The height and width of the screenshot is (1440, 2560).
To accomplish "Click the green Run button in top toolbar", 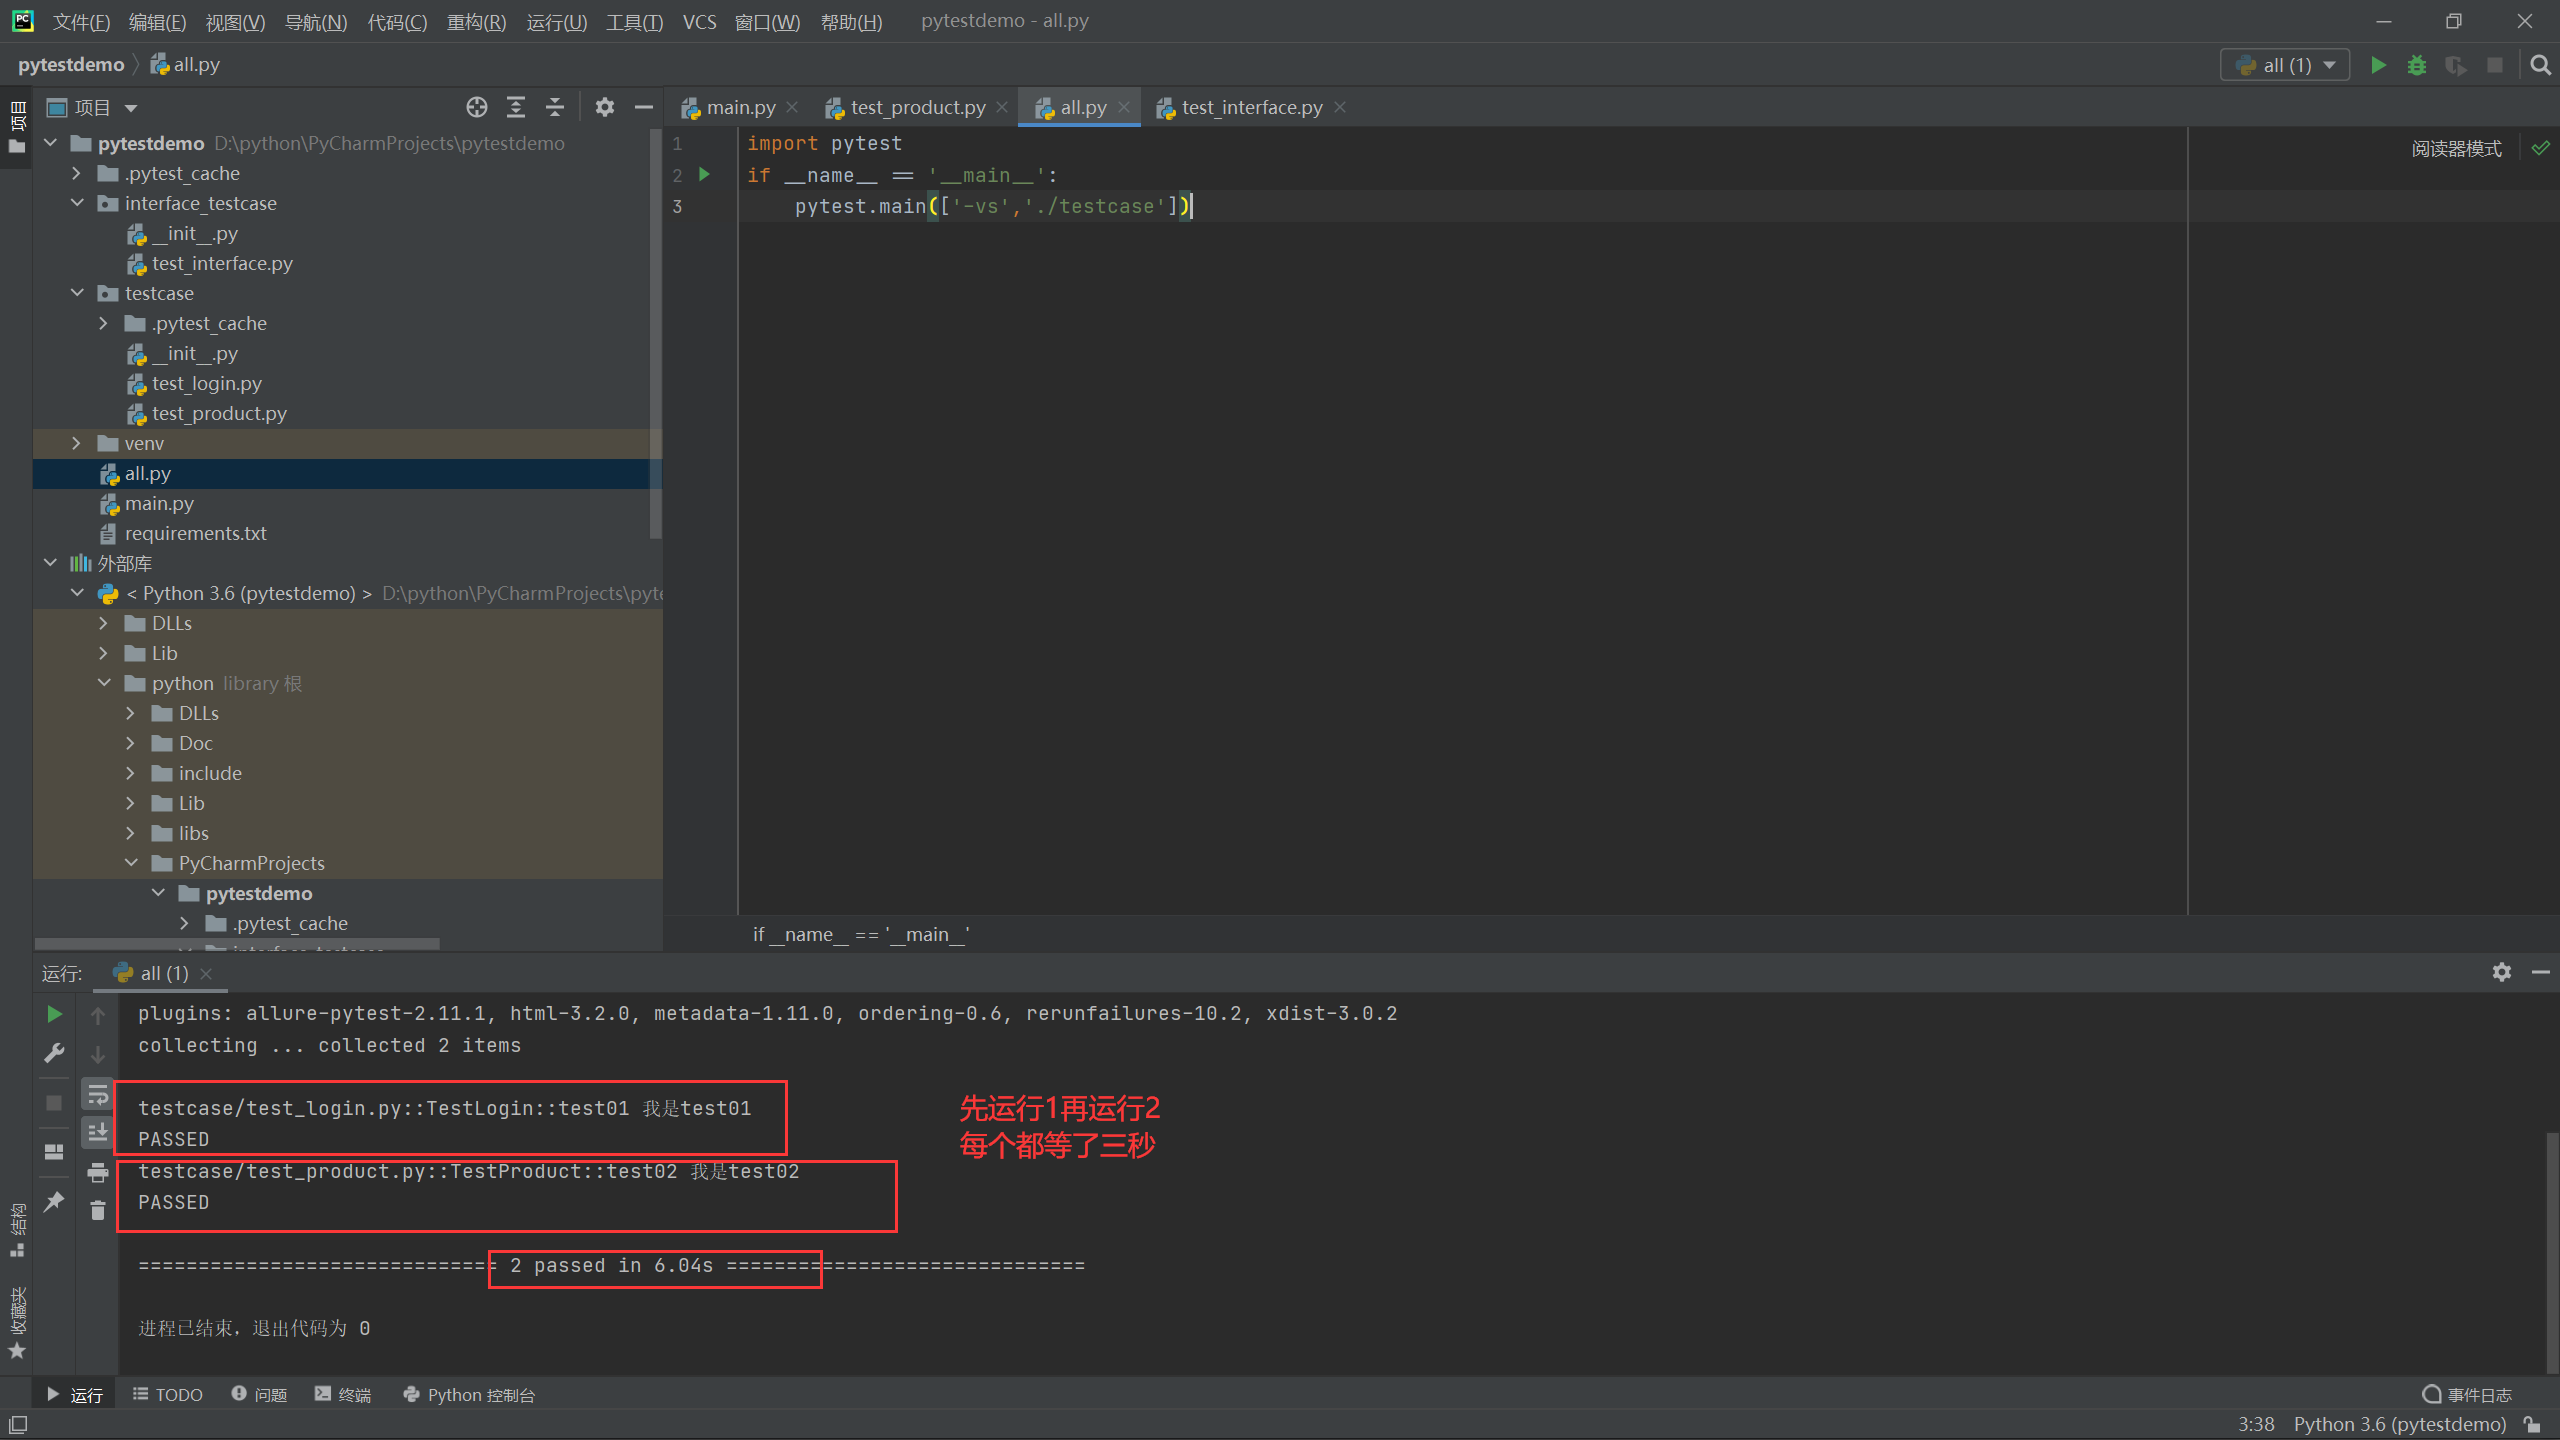I will [x=2378, y=65].
